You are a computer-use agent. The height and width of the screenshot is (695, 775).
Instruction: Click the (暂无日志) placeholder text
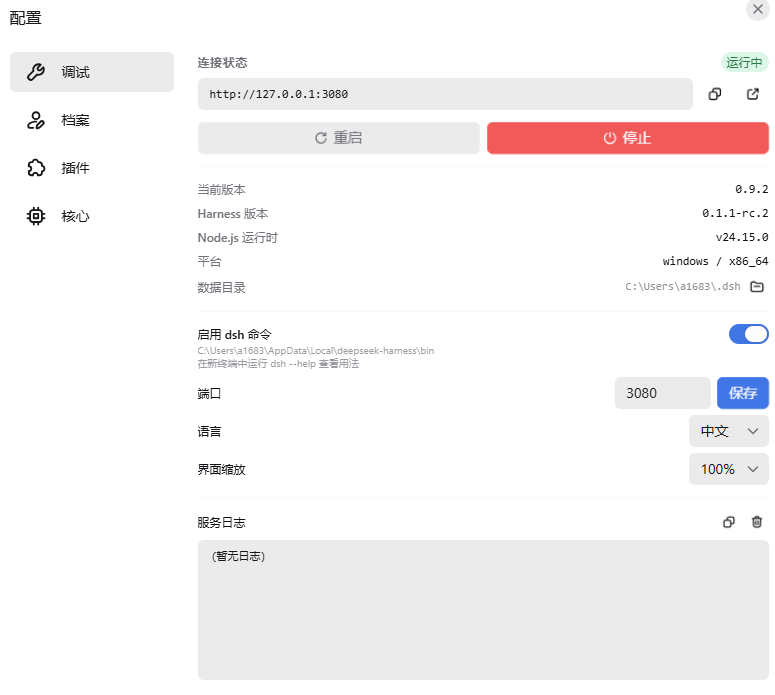tap(238, 557)
